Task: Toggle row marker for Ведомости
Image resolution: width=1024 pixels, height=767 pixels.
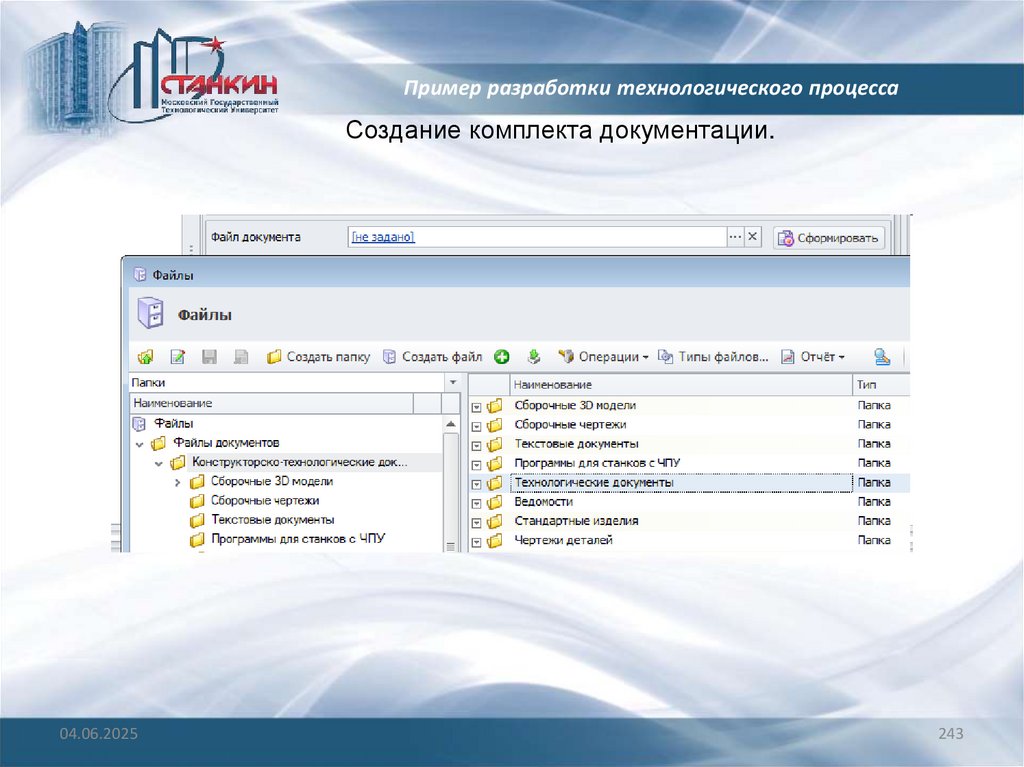Action: 477,503
